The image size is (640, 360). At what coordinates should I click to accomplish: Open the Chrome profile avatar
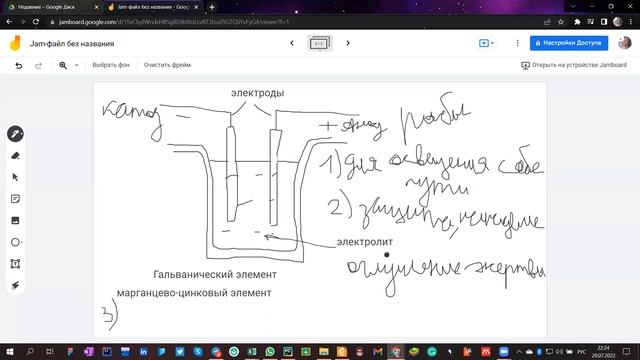click(618, 22)
